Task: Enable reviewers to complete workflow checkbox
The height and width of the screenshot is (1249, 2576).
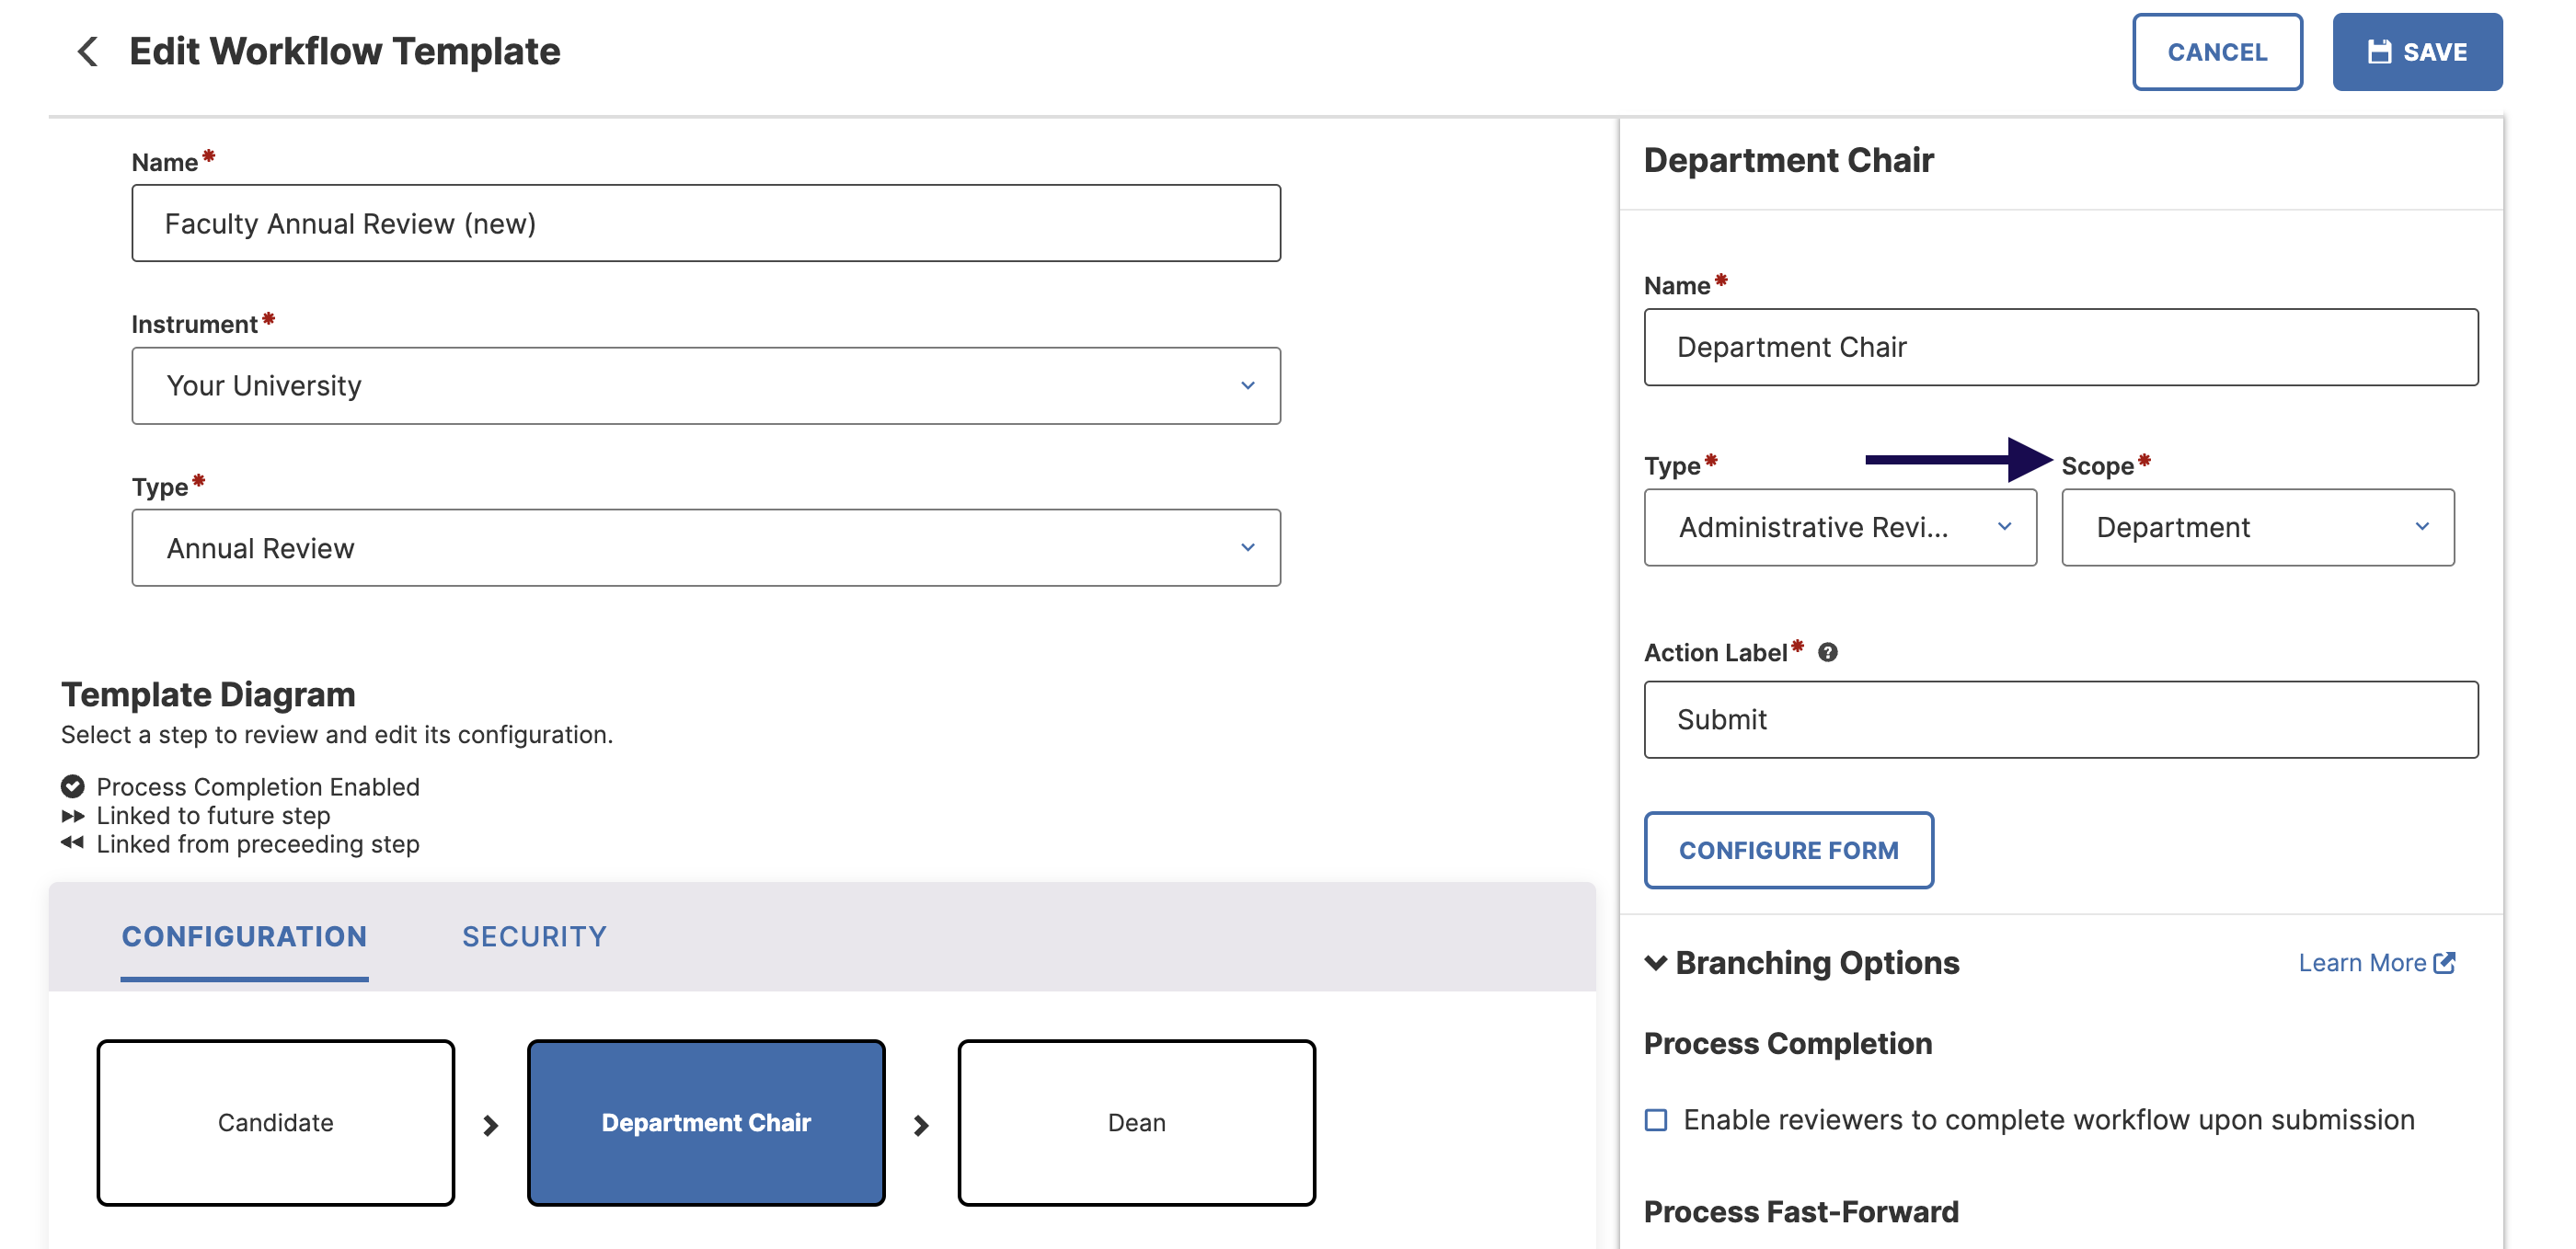Action: (1656, 1120)
